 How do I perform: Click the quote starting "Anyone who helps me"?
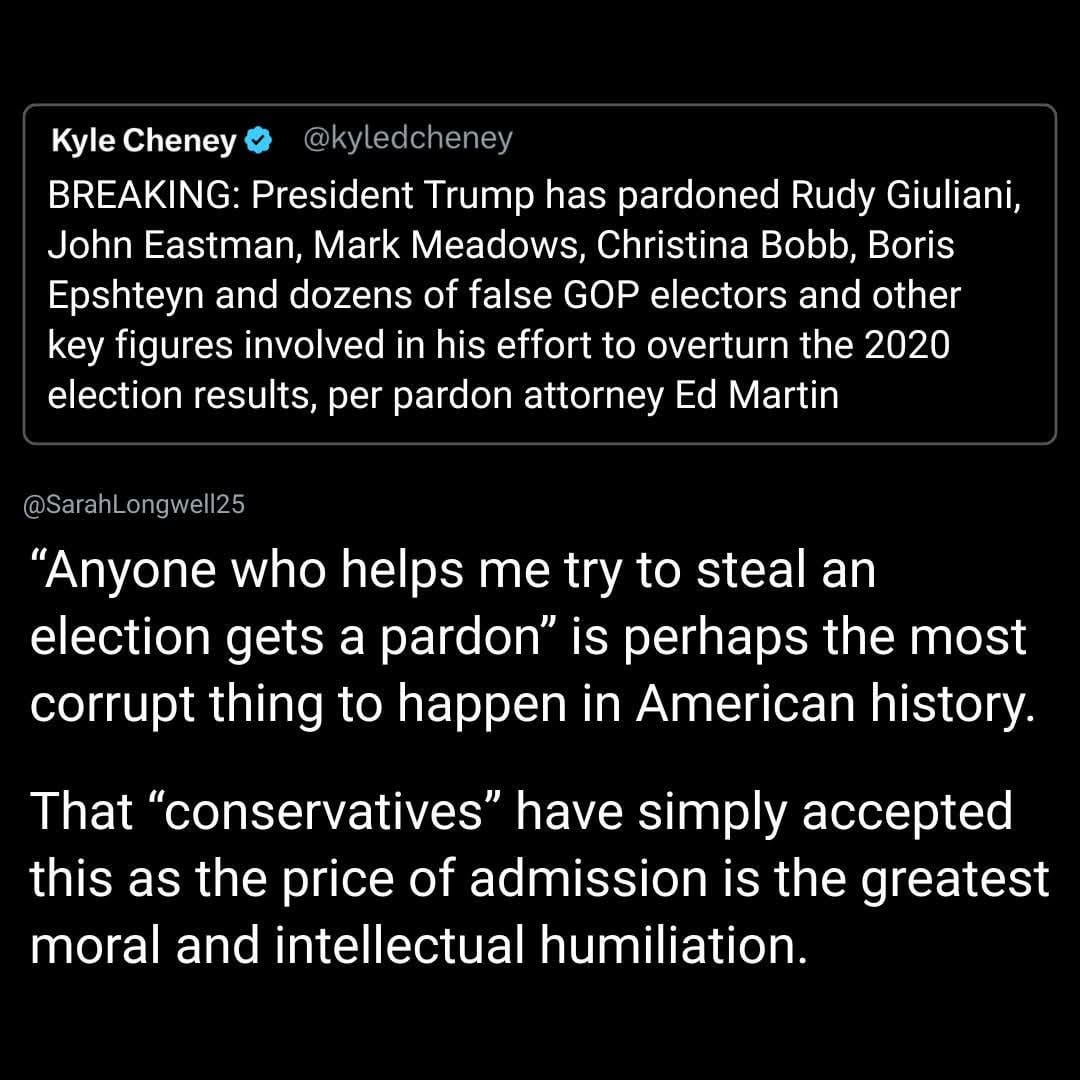(453, 571)
